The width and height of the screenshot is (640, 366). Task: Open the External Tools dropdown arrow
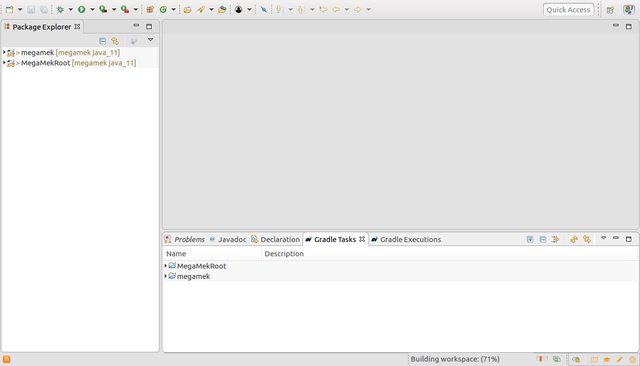click(x=136, y=9)
